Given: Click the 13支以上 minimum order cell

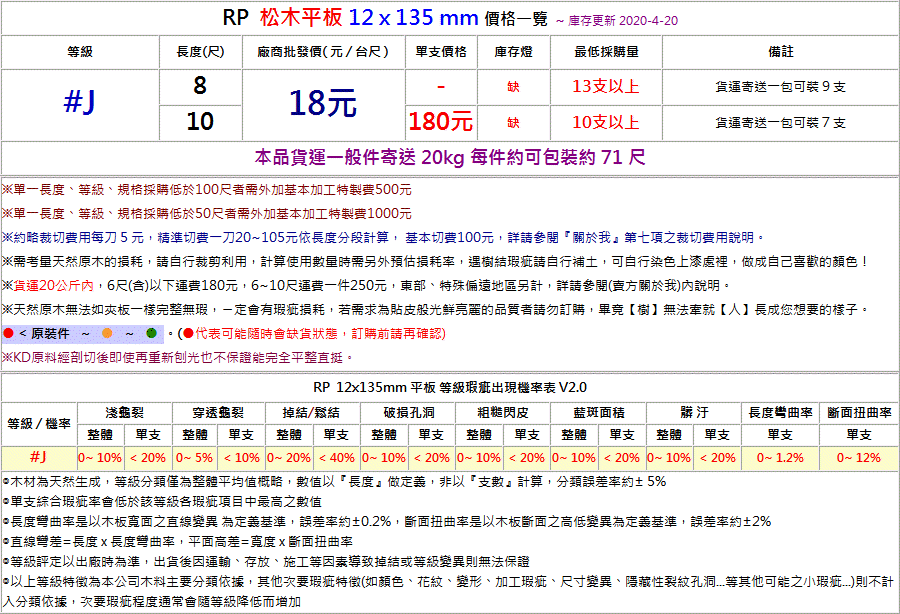Looking at the screenshot, I should (x=606, y=87).
